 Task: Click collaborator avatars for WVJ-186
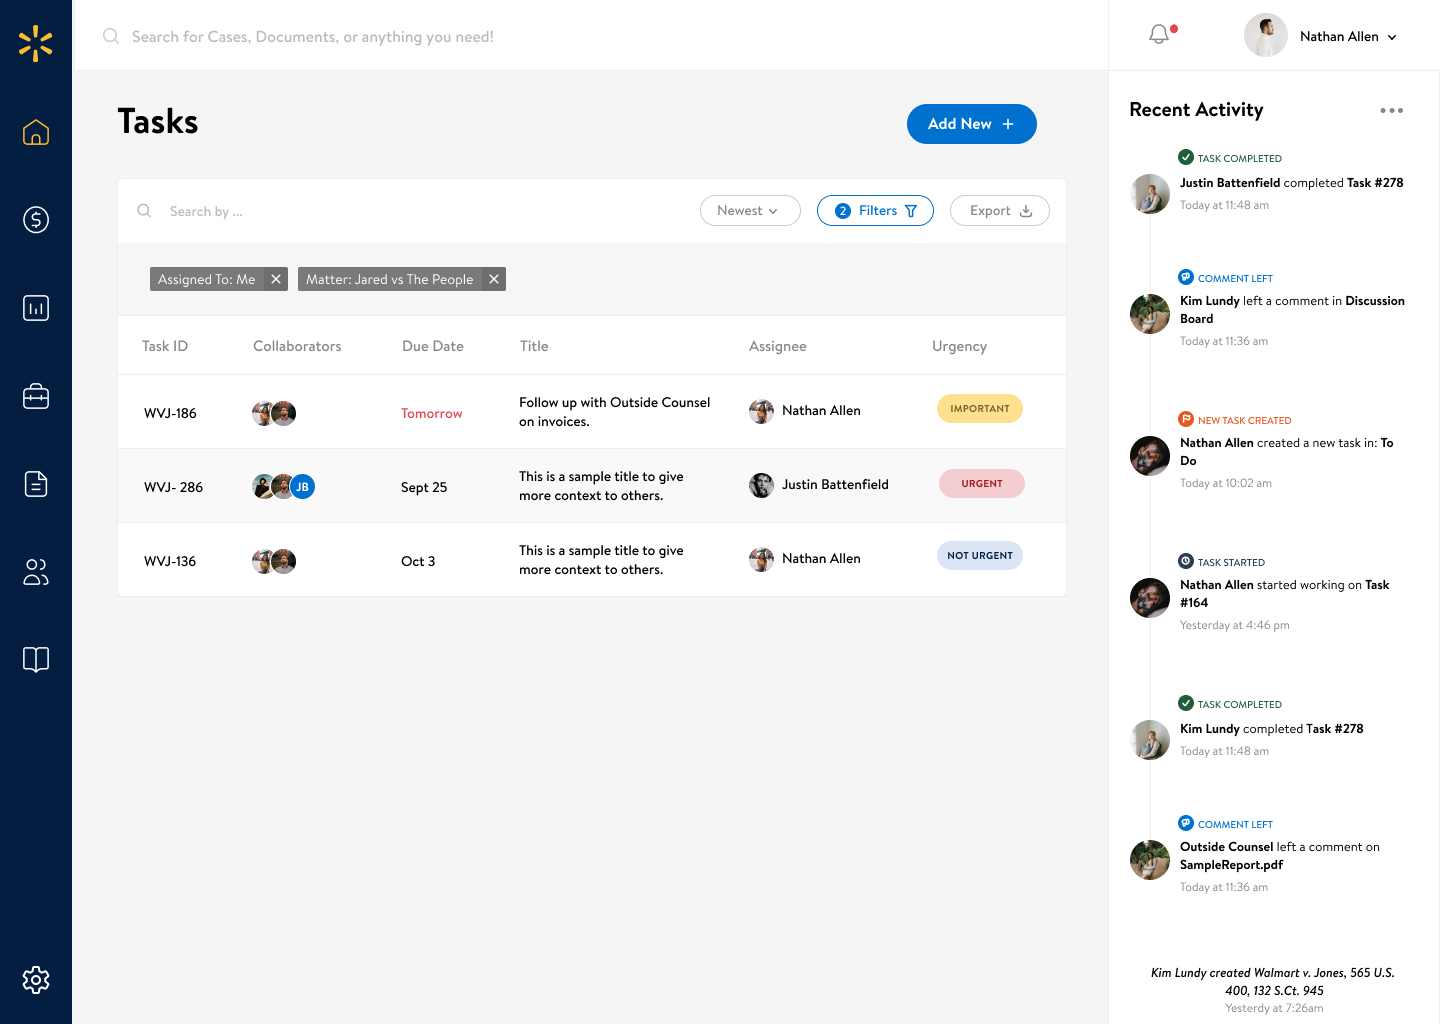pyautogui.click(x=274, y=413)
